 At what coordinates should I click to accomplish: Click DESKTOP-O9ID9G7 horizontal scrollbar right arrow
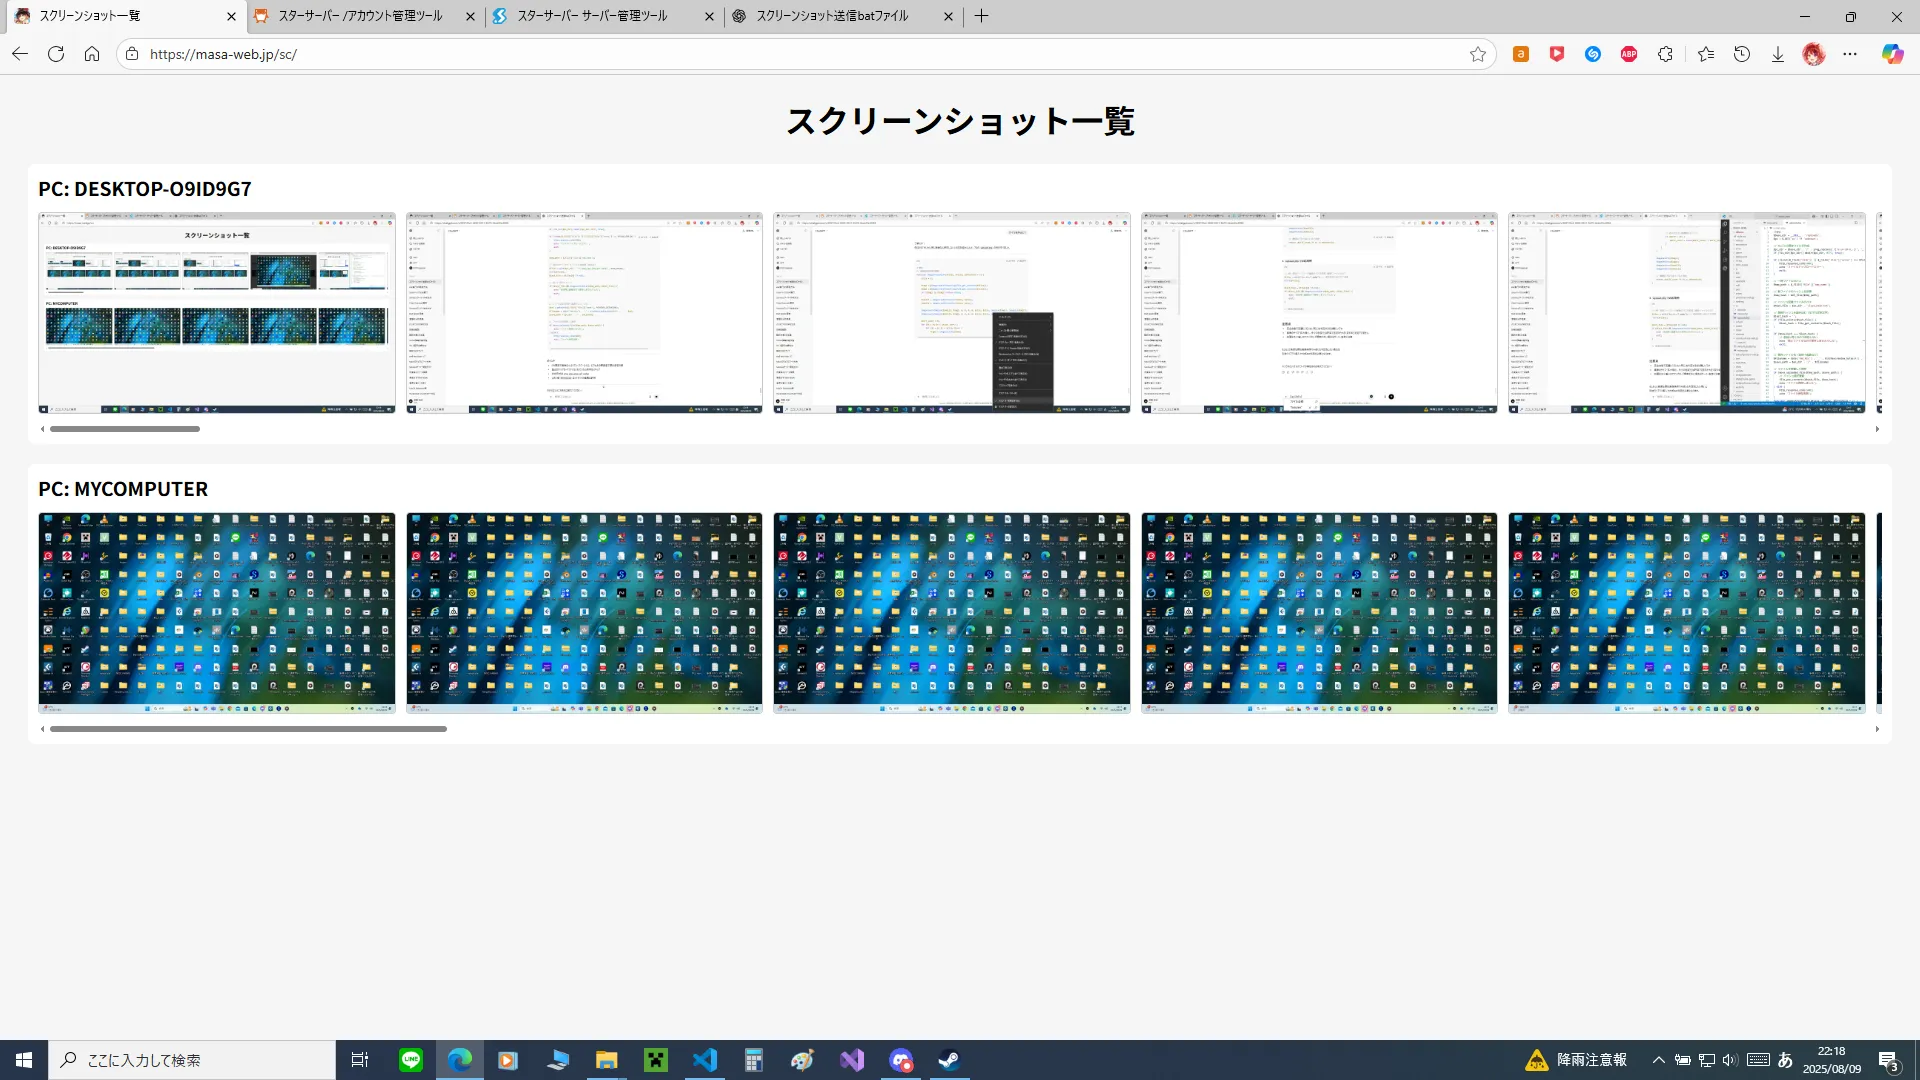point(1877,429)
